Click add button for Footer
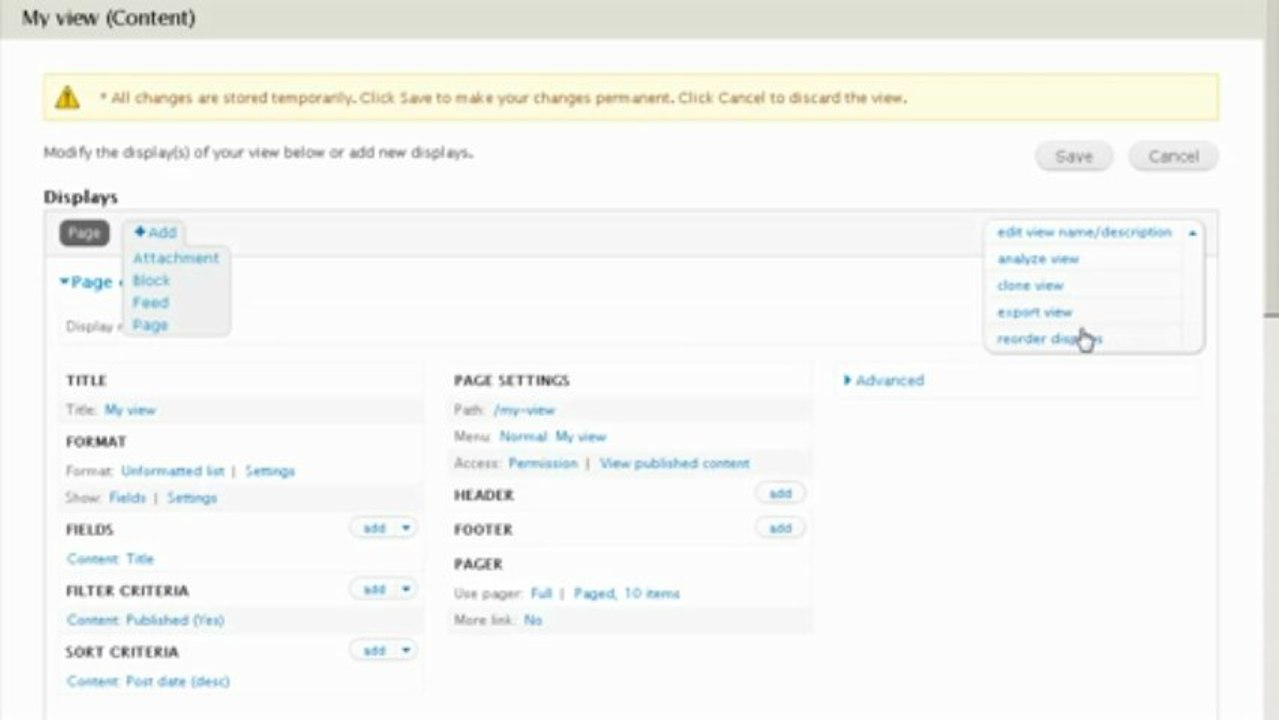The width and height of the screenshot is (1279, 720). click(780, 528)
